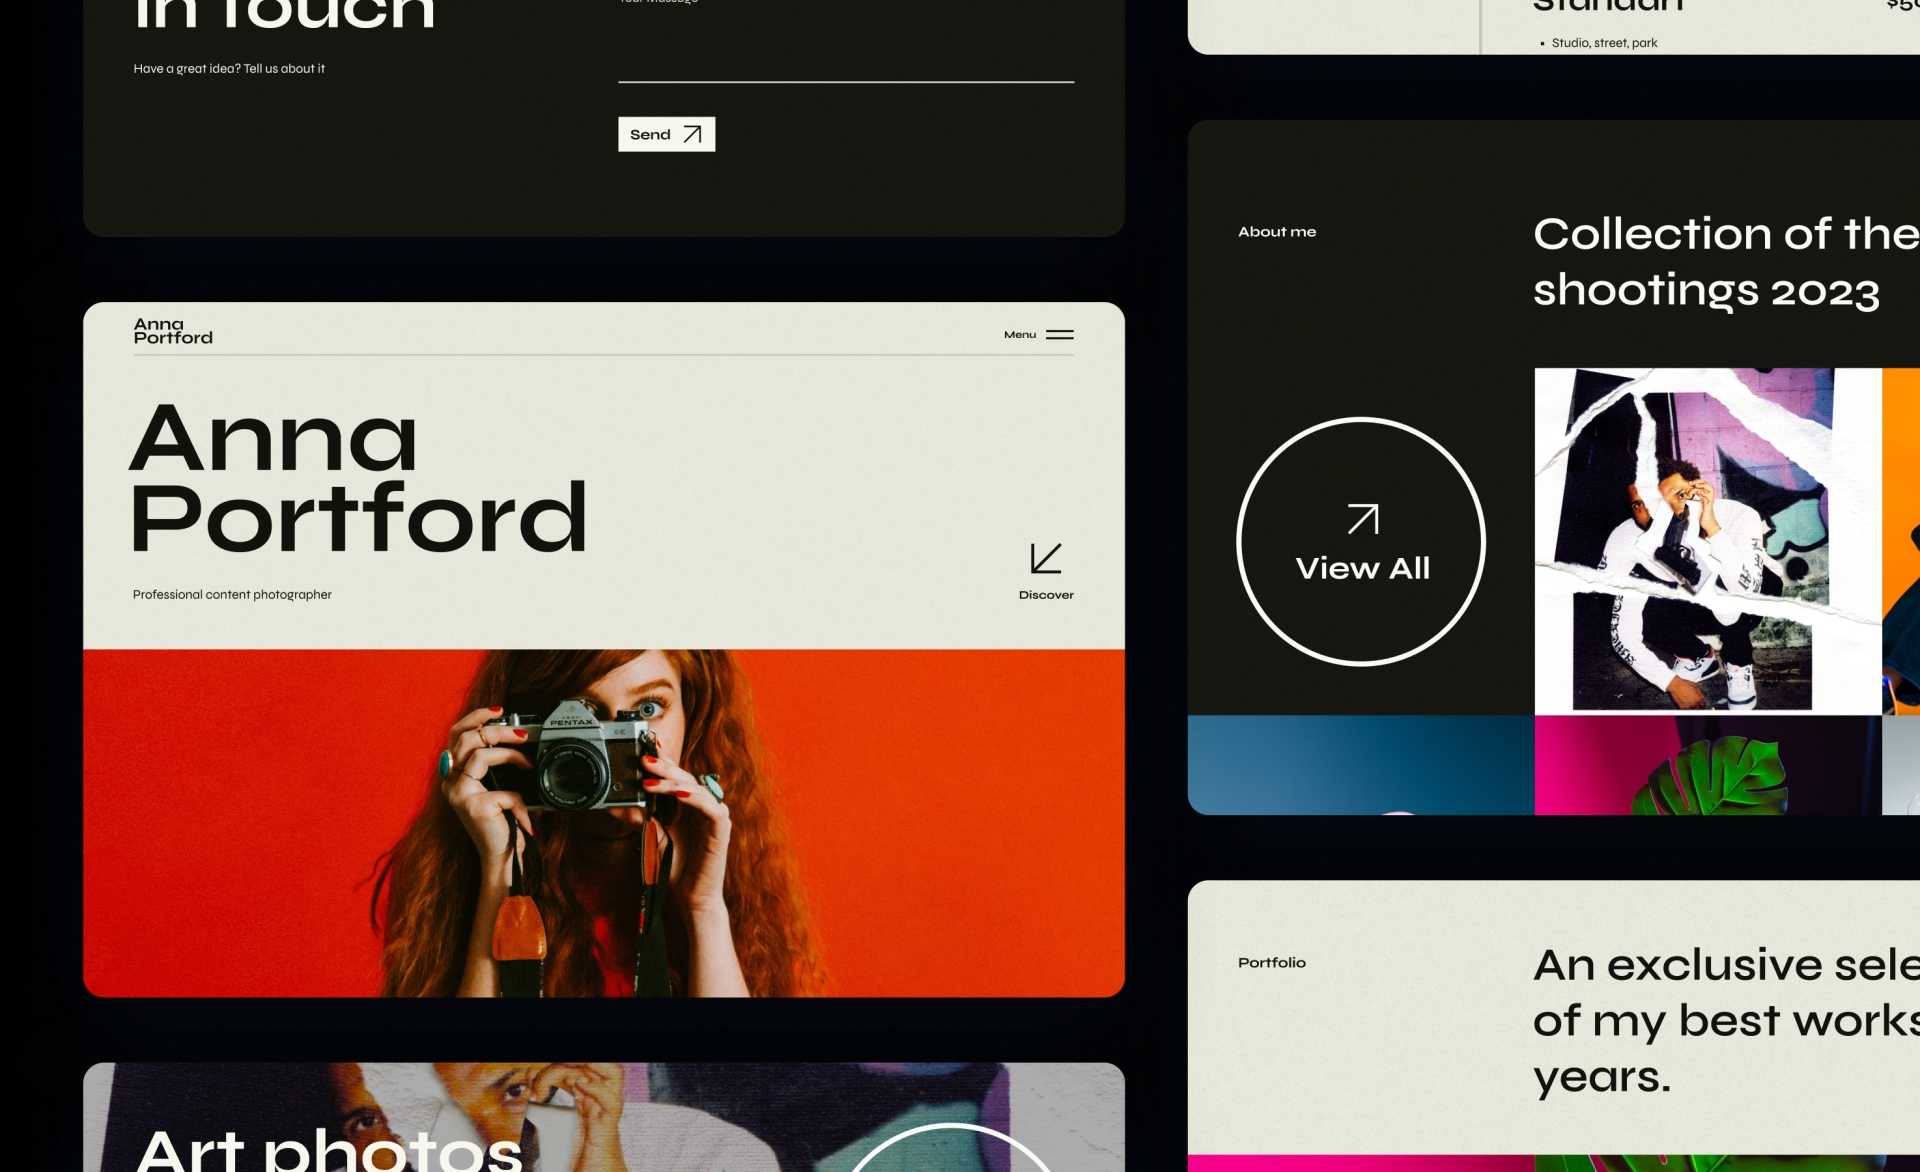This screenshot has height=1172, width=1920.
Task: Open the hamburger menu icon
Action: click(1059, 335)
